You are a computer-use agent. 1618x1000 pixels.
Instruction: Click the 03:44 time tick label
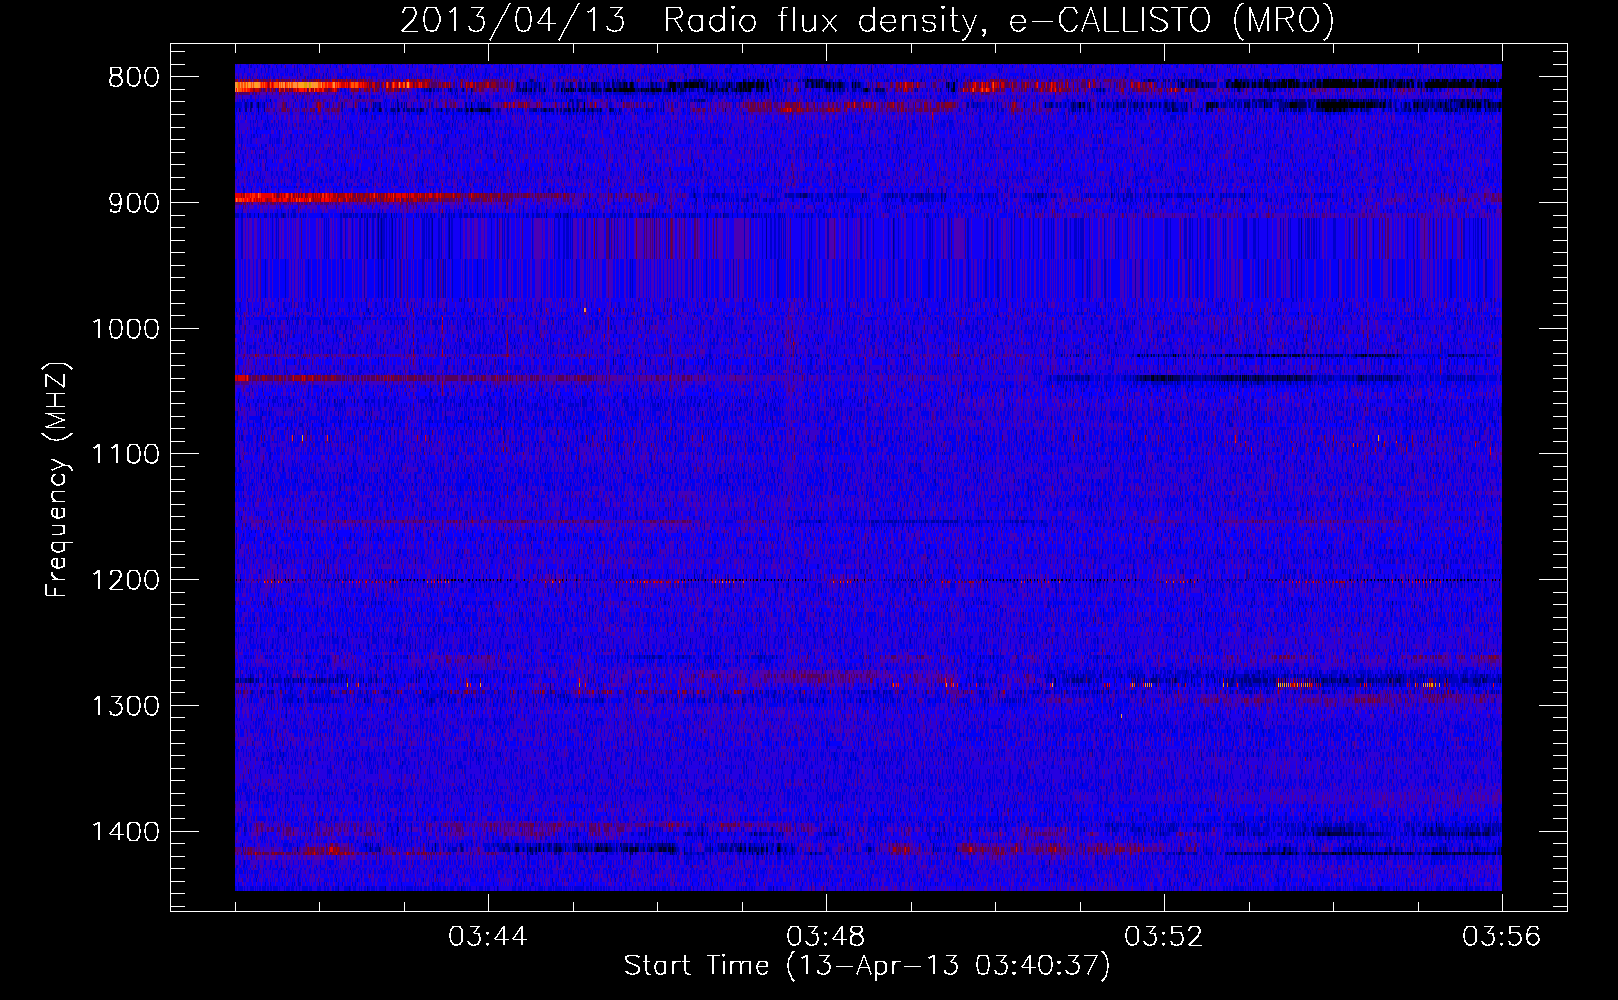point(488,937)
